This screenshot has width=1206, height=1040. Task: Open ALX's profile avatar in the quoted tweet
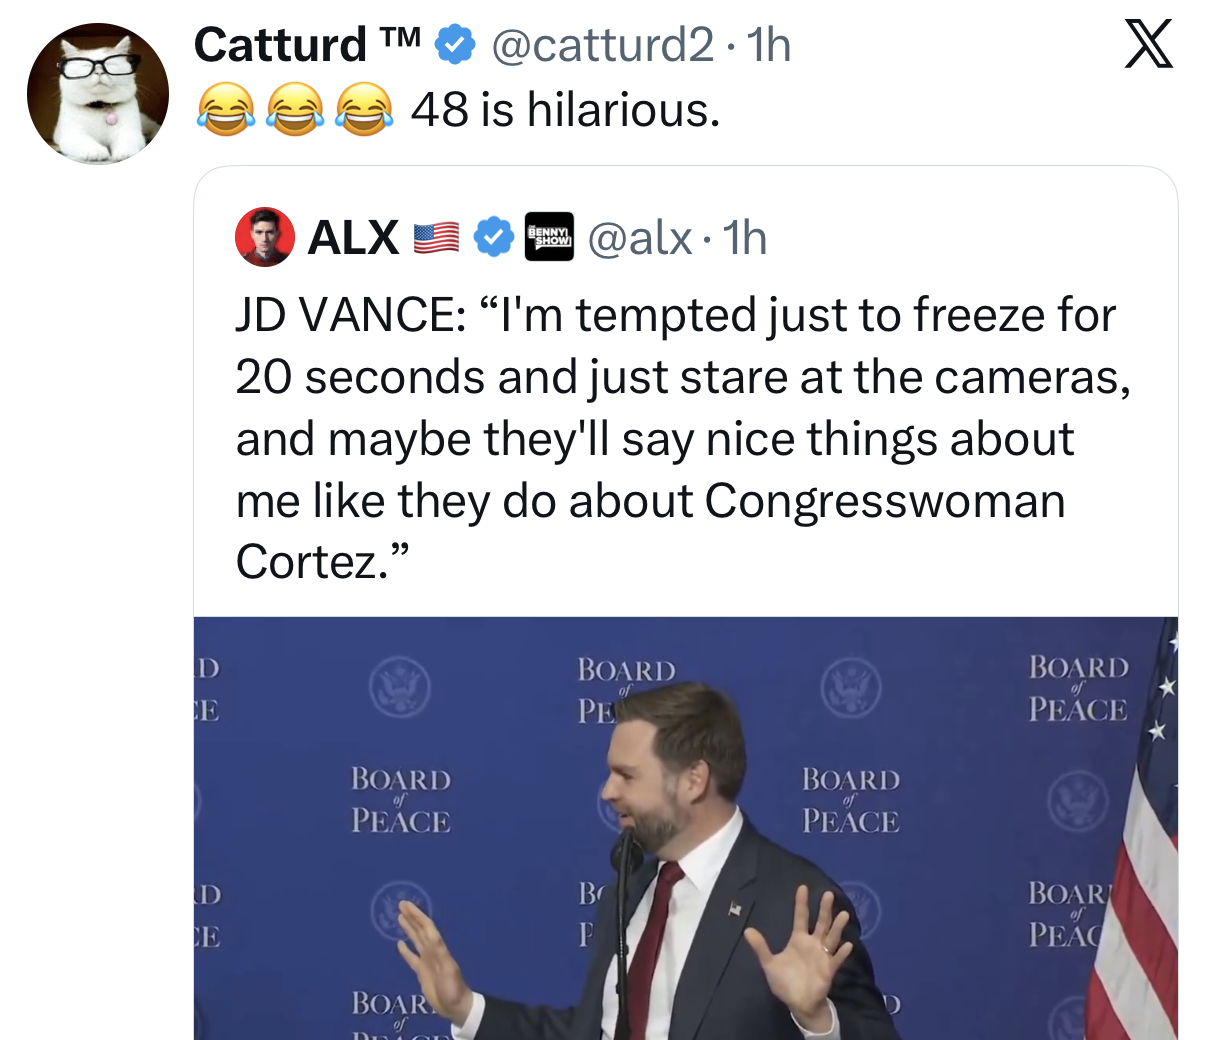(x=265, y=237)
